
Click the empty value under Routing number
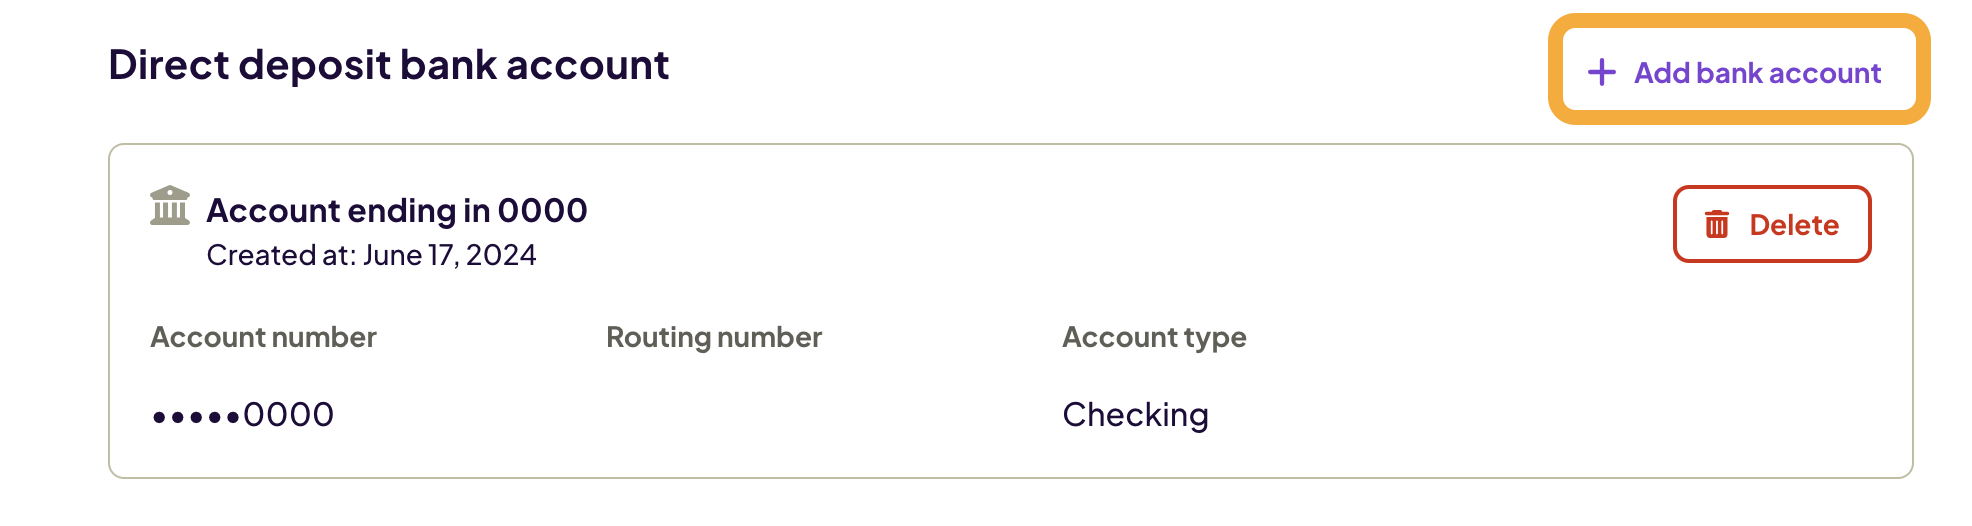(714, 415)
